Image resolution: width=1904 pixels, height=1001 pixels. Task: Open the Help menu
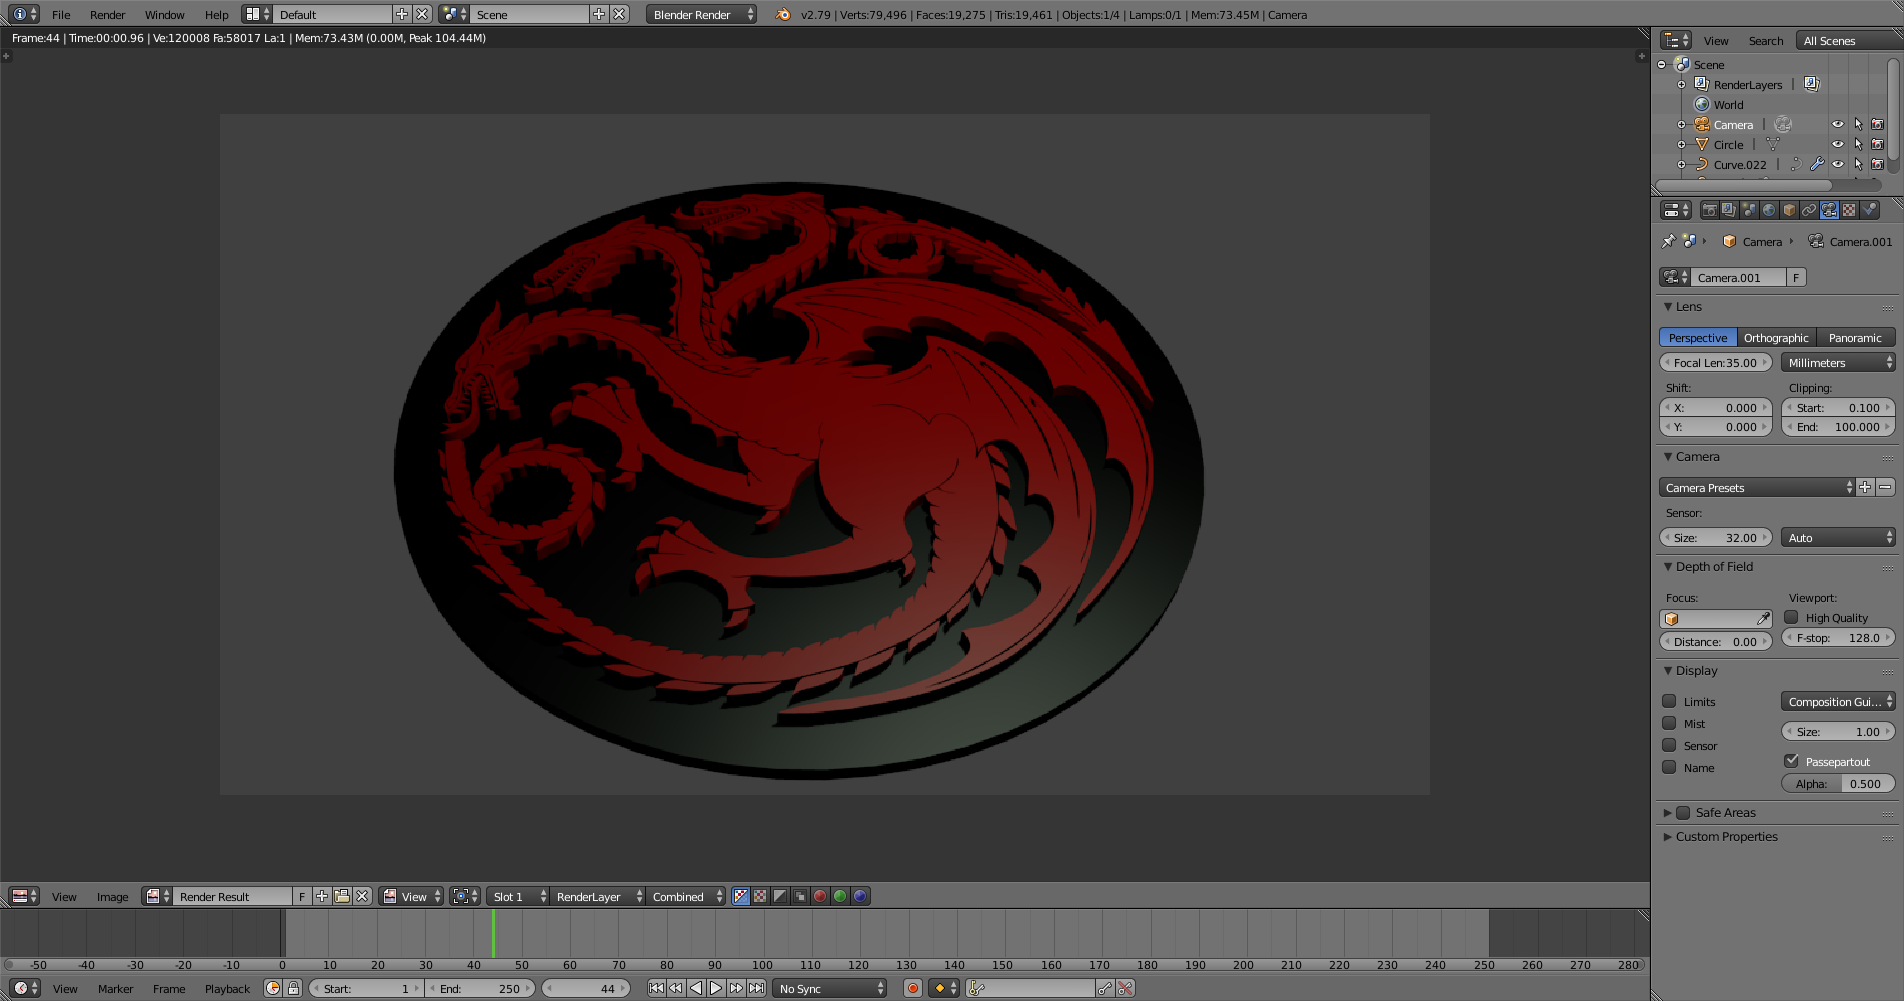pos(216,14)
